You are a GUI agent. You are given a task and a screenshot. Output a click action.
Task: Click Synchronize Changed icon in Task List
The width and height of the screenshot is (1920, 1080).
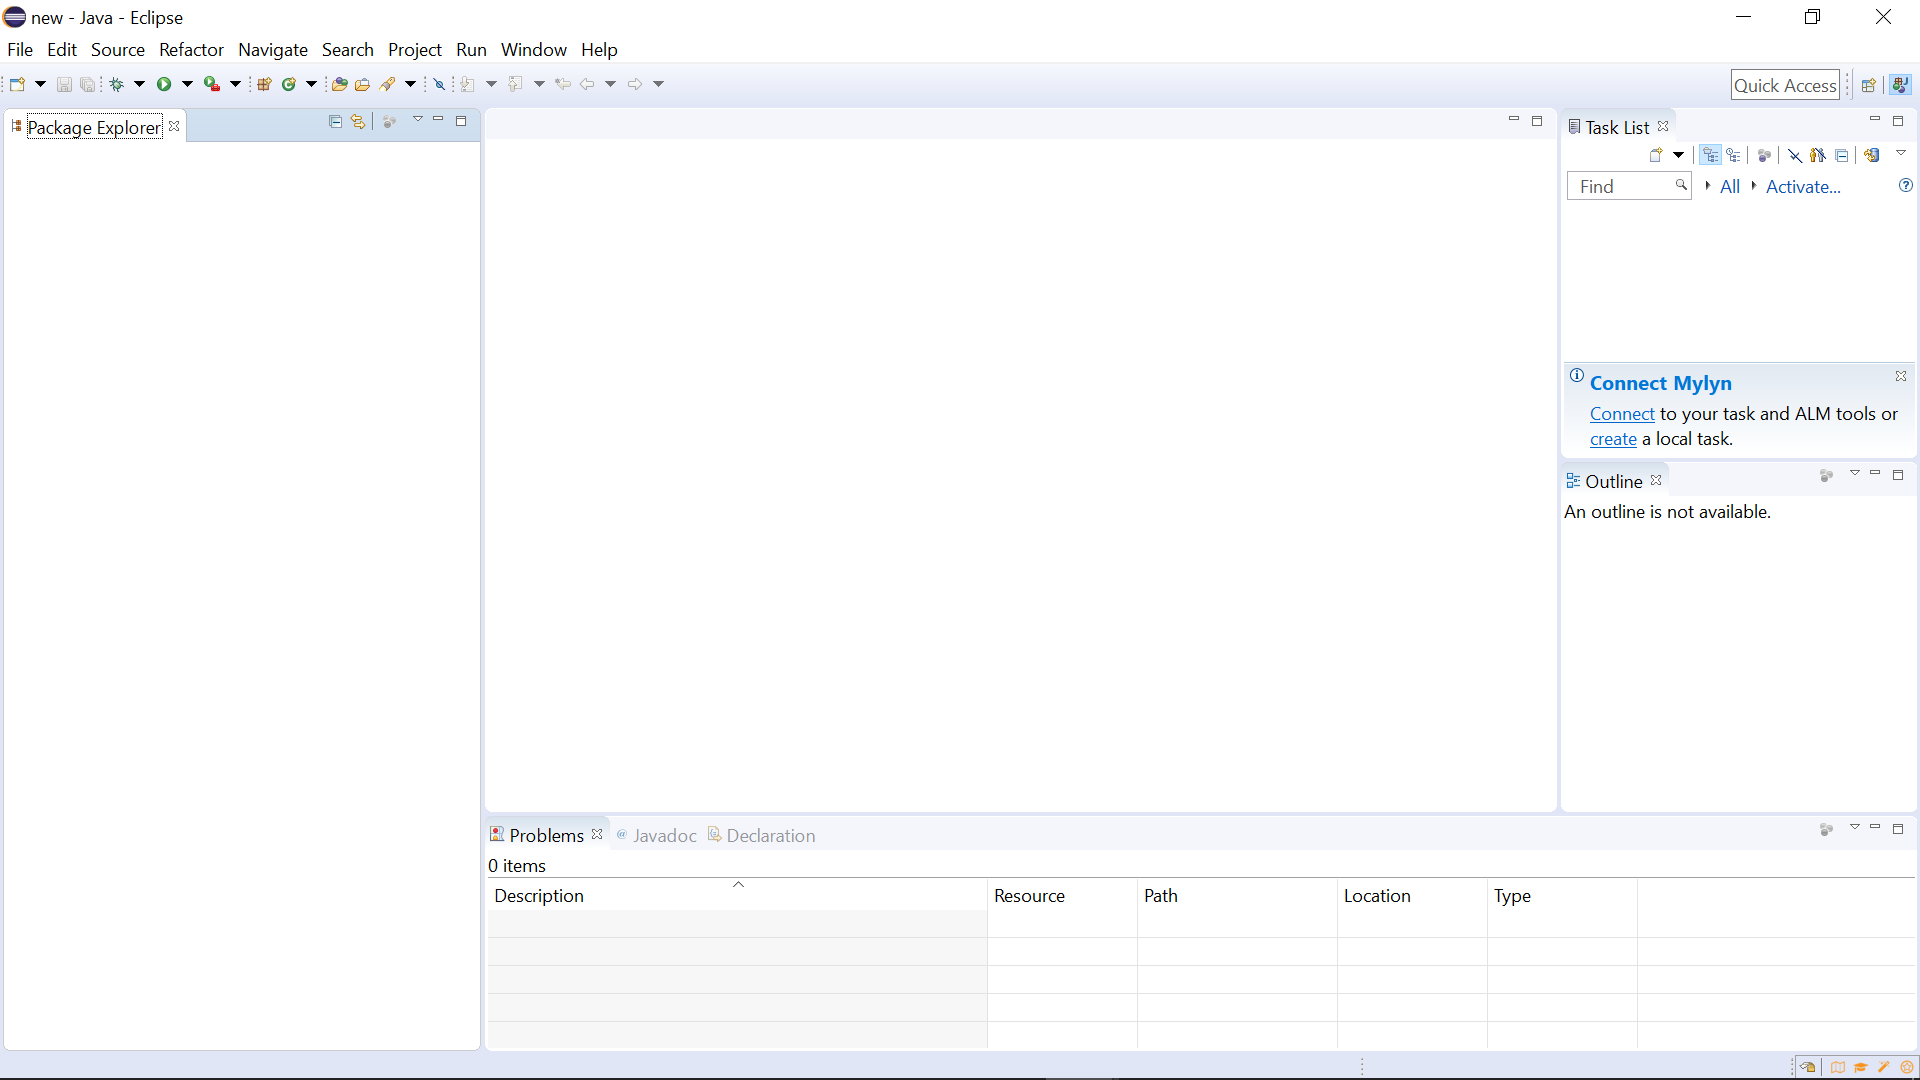tap(1872, 155)
